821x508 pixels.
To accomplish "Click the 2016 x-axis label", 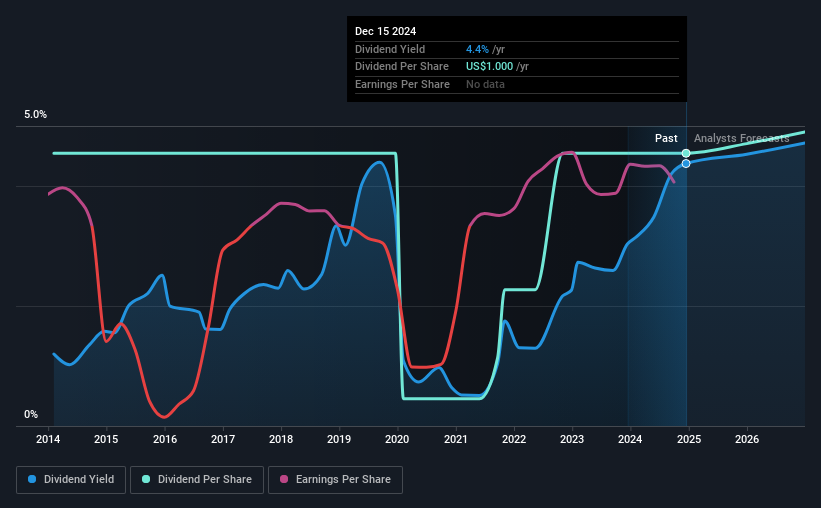I will coord(164,439).
